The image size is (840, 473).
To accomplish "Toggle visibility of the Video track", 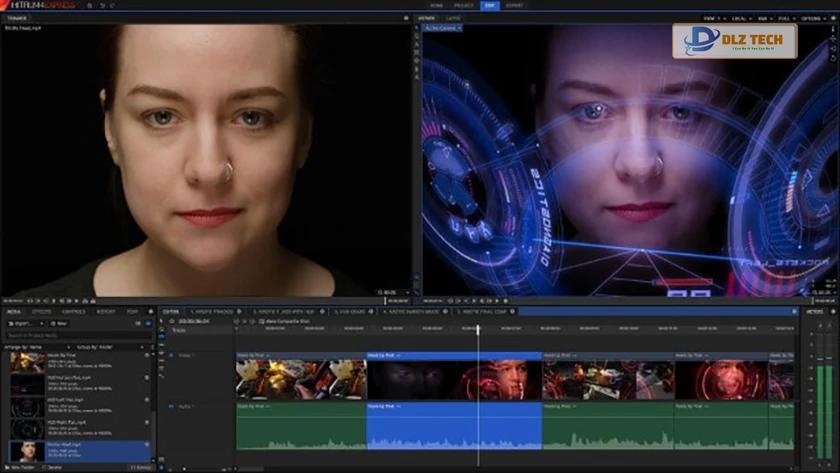I will click(x=171, y=355).
